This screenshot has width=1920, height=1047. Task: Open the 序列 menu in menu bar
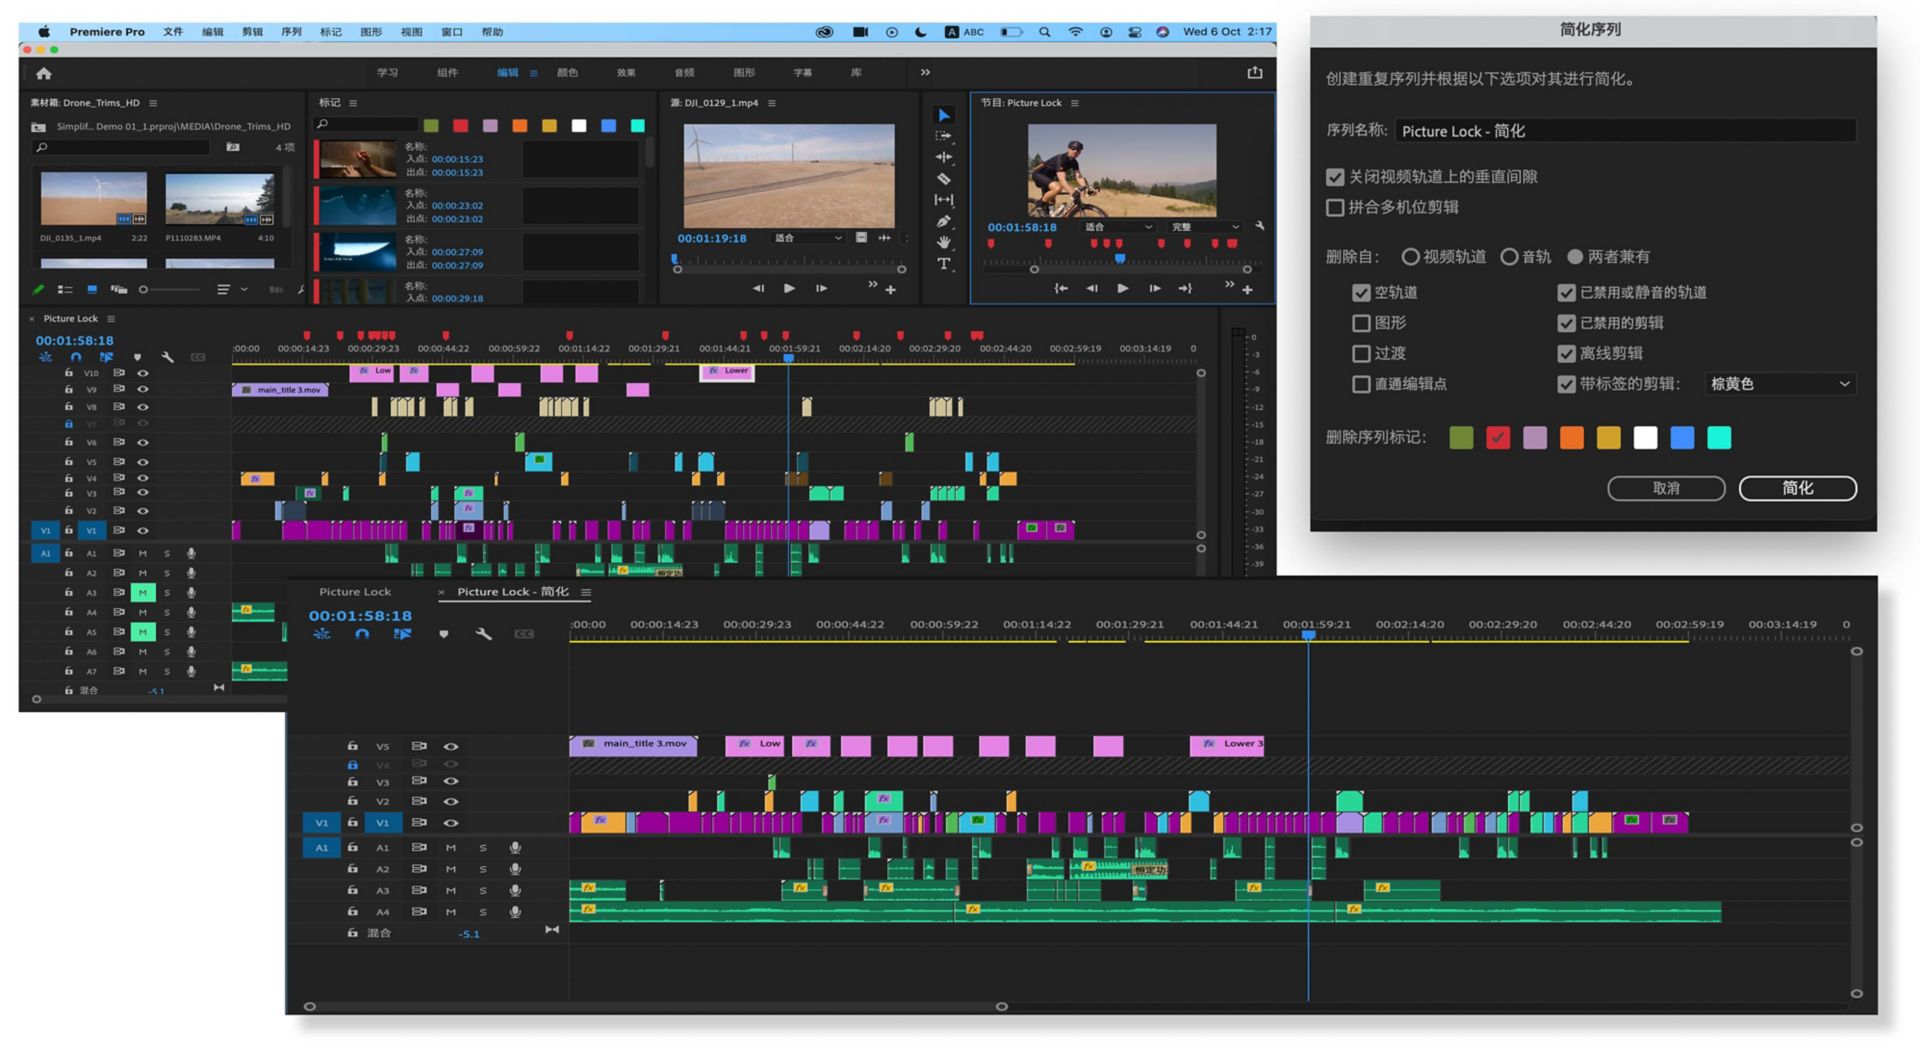(x=291, y=32)
